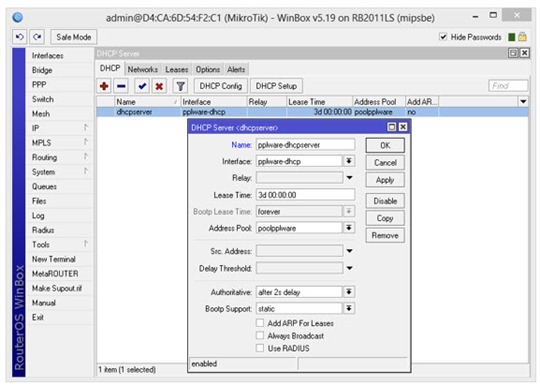Open the Authoritative dropdown
540x386 pixels.
pyautogui.click(x=349, y=292)
